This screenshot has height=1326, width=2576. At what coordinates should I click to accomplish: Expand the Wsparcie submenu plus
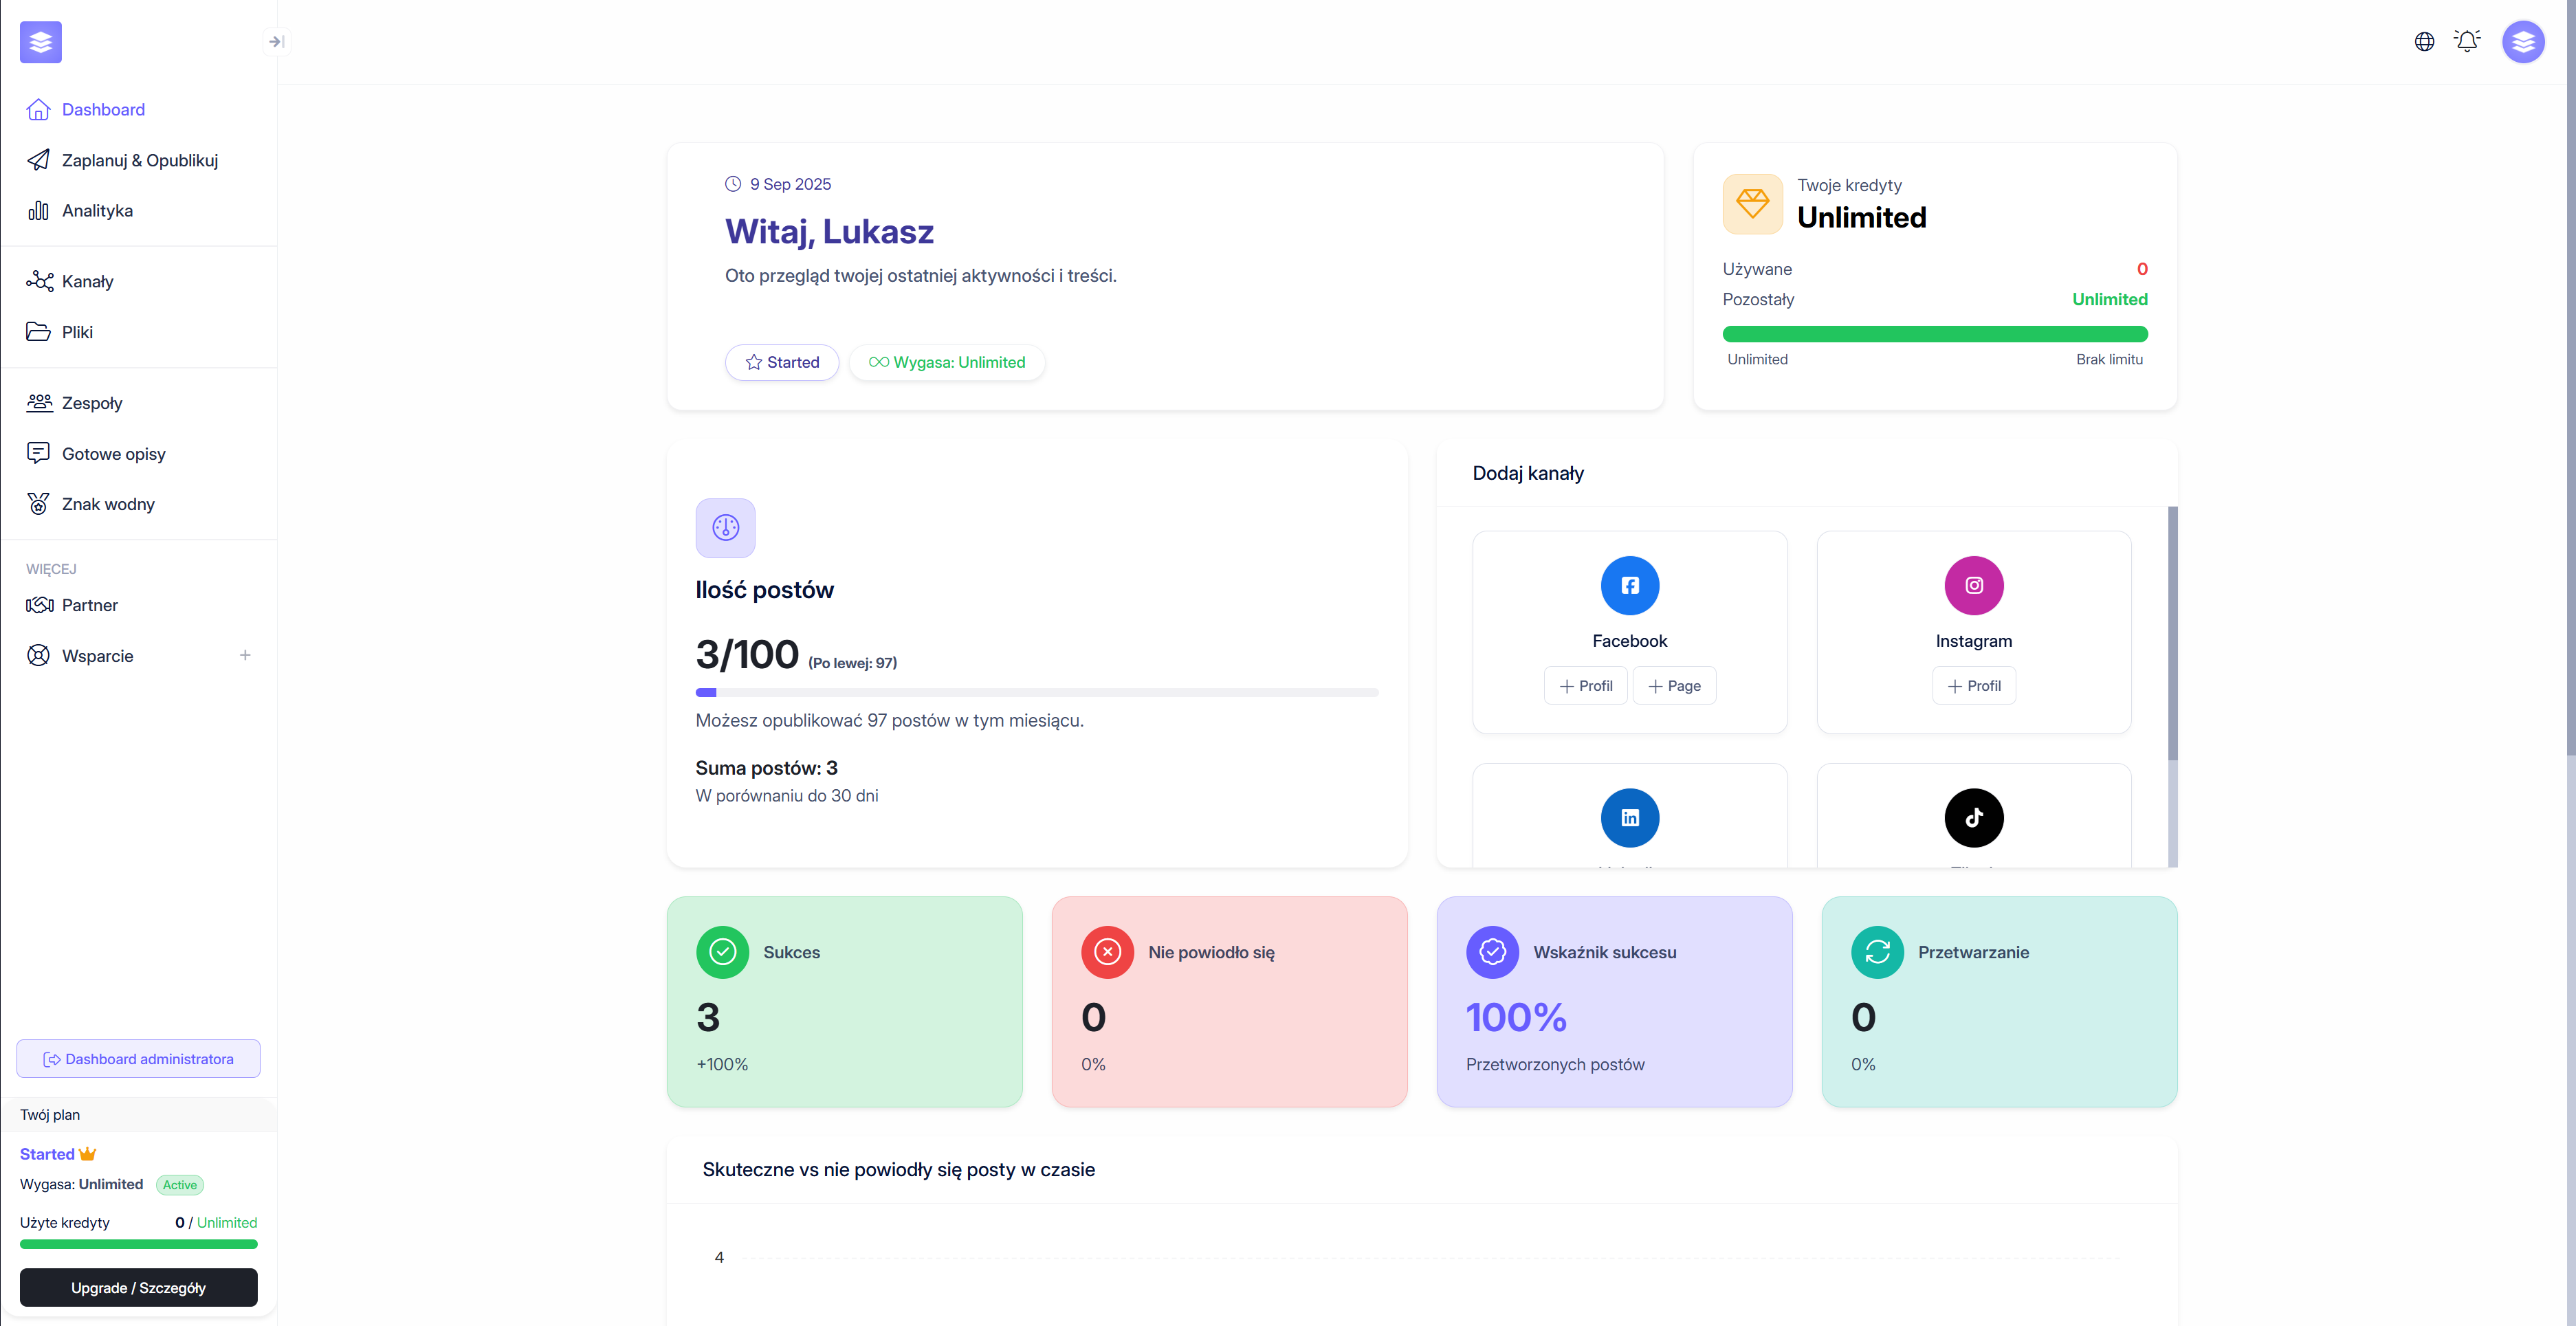point(245,655)
